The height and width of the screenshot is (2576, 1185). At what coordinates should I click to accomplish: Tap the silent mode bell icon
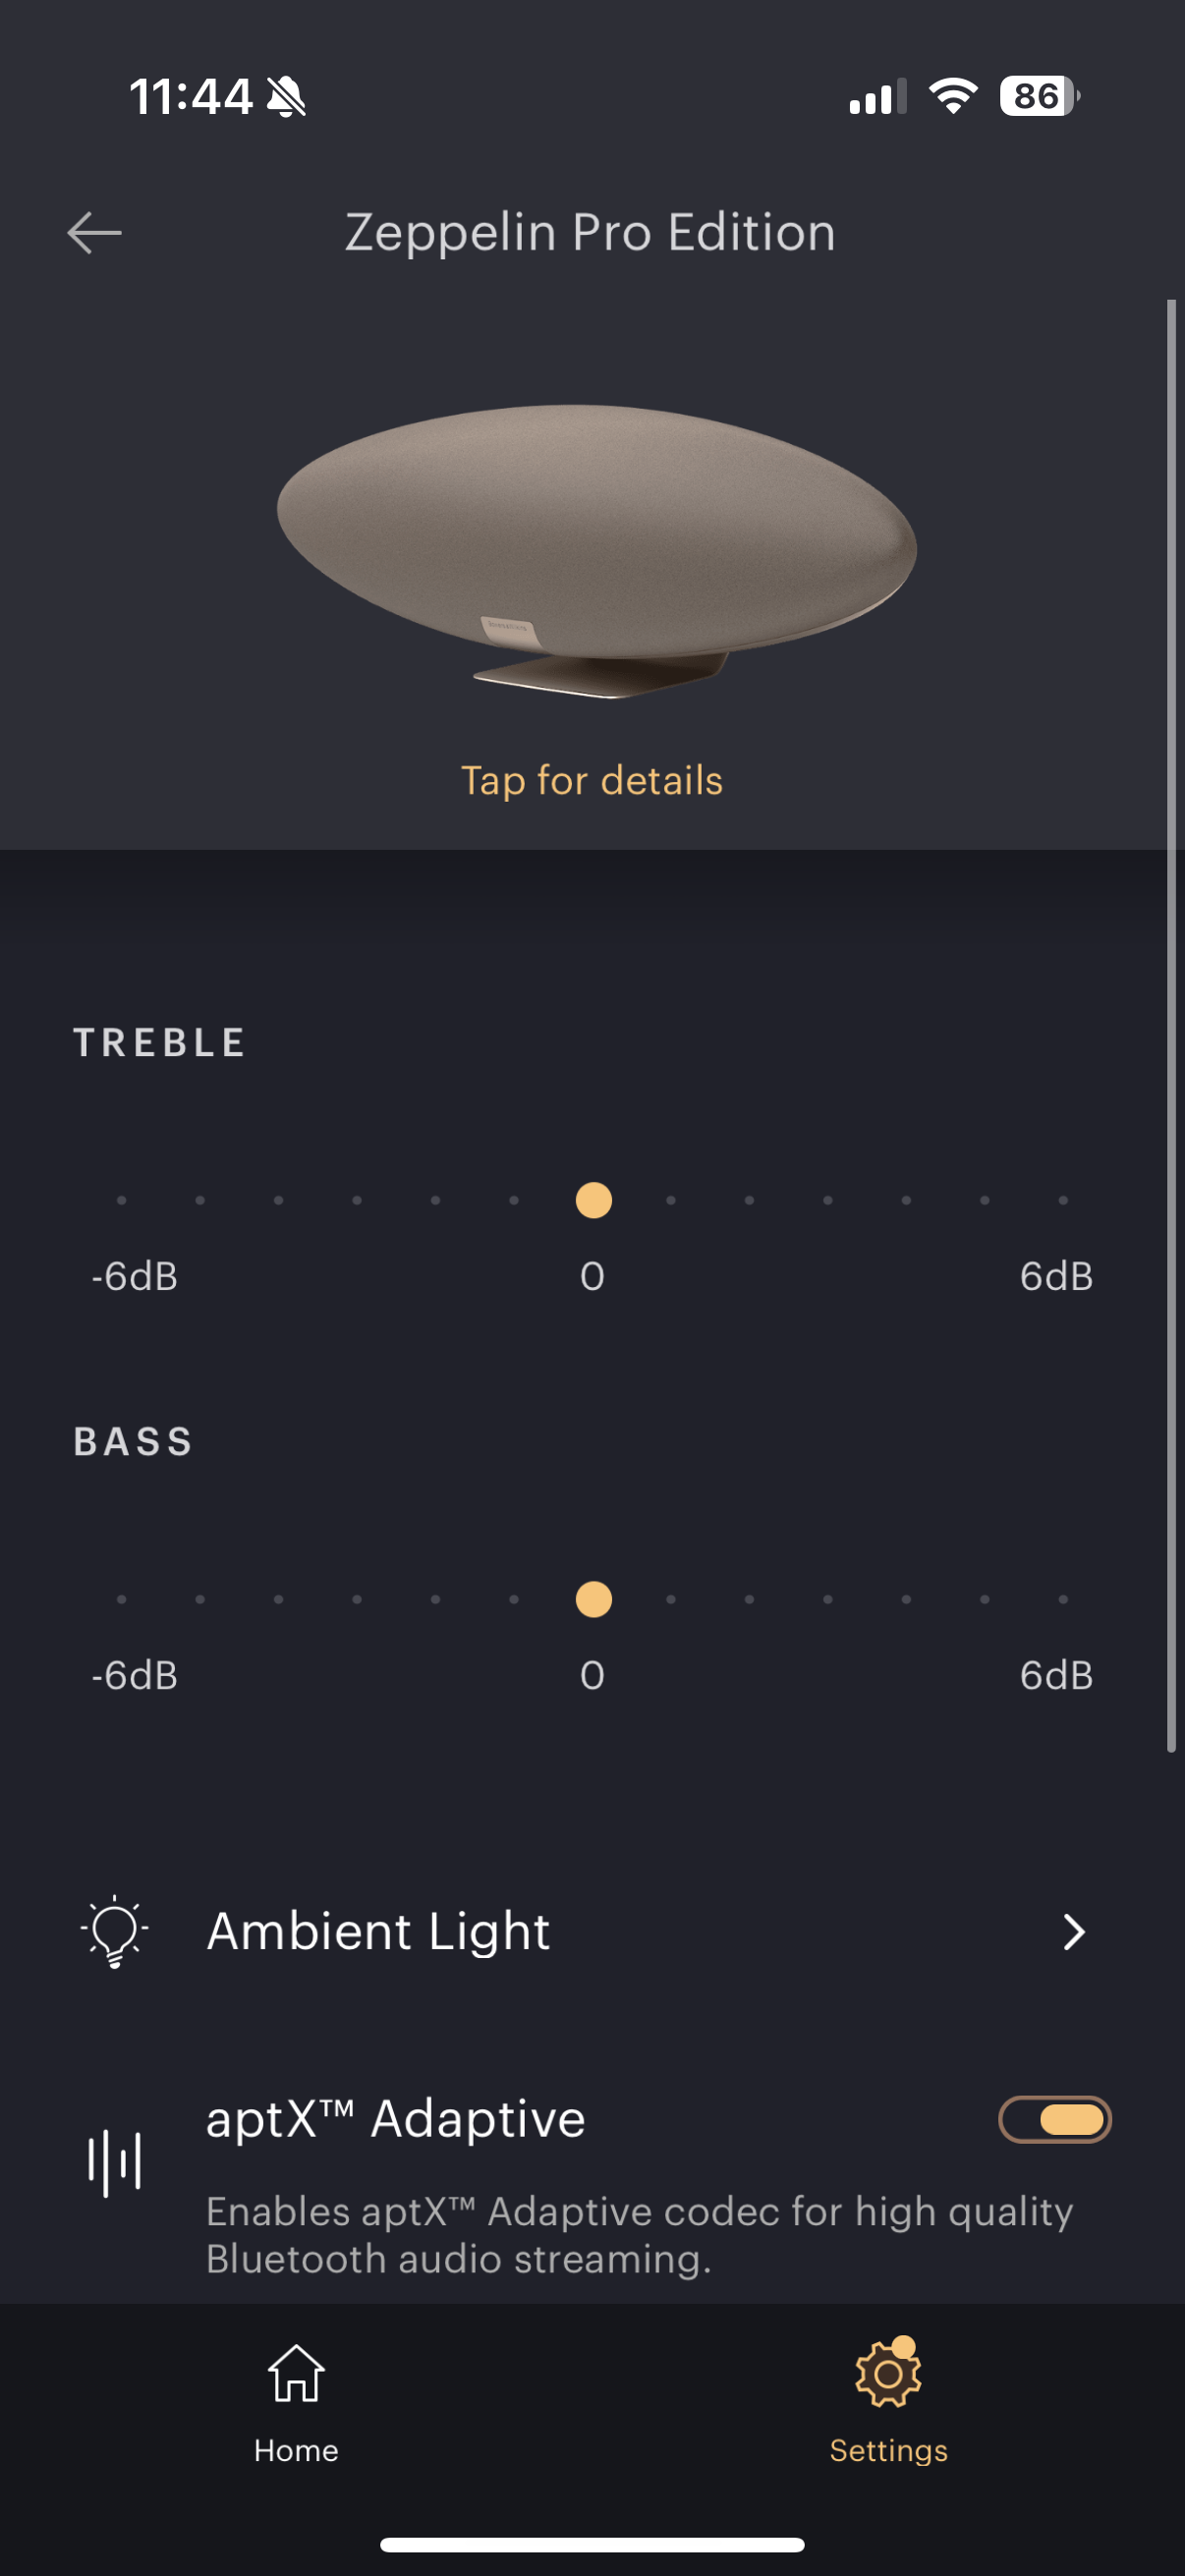click(x=287, y=97)
